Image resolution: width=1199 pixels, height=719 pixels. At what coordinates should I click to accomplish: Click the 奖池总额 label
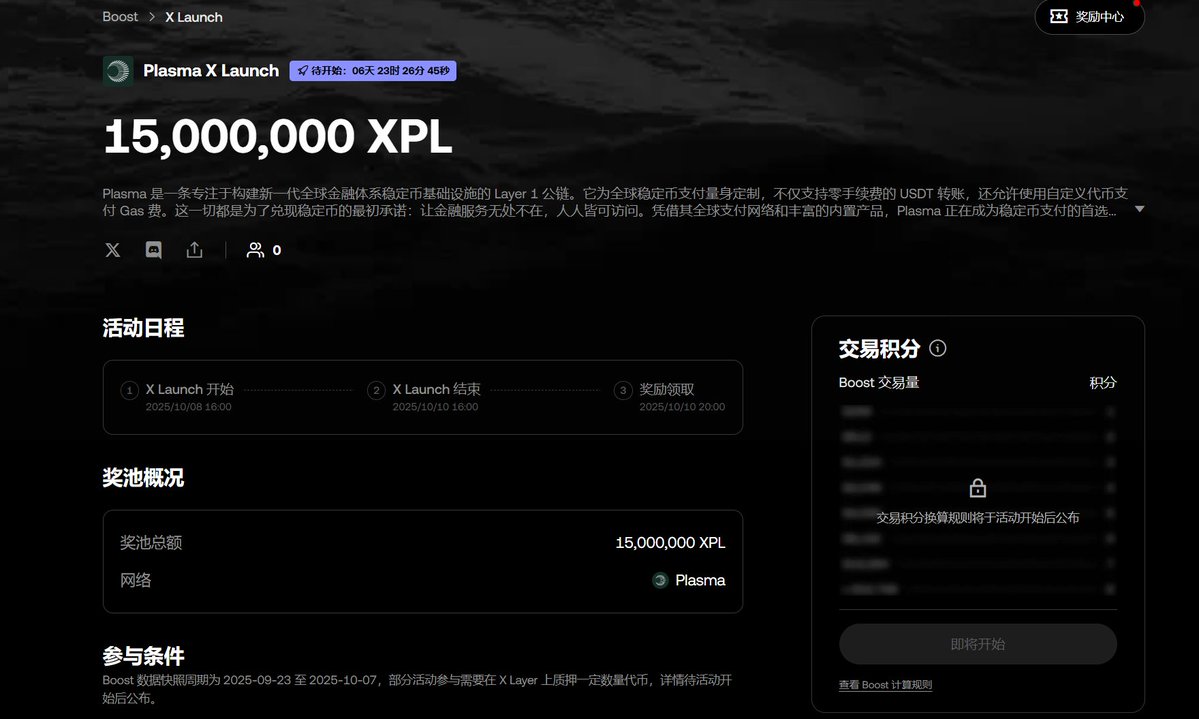coord(151,542)
